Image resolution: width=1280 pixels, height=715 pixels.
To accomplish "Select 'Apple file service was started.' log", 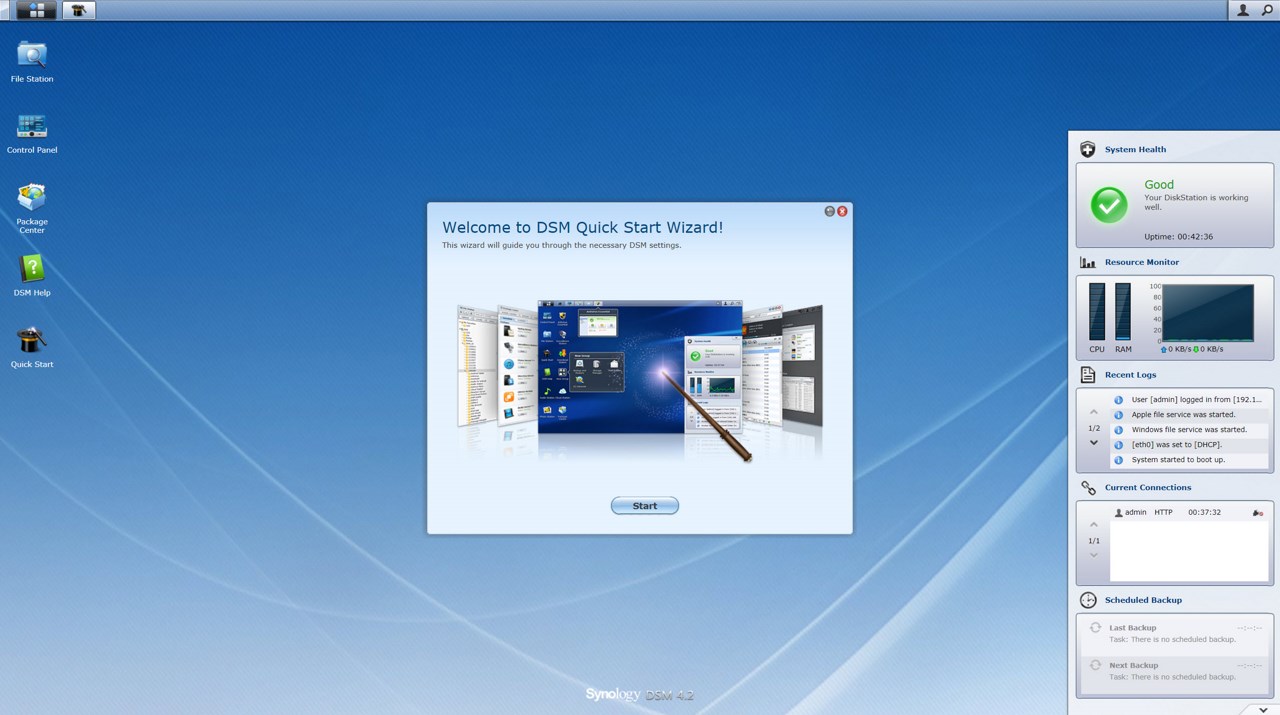I will pos(1190,415).
